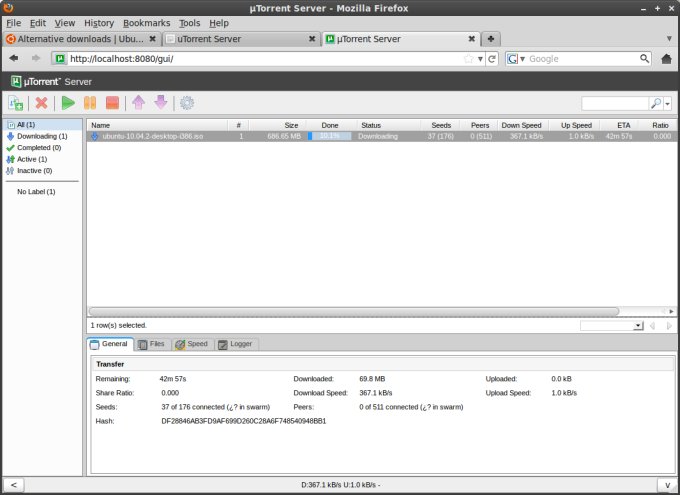Click the 10.1% download progress bar
680x495 pixels.
click(x=330, y=136)
